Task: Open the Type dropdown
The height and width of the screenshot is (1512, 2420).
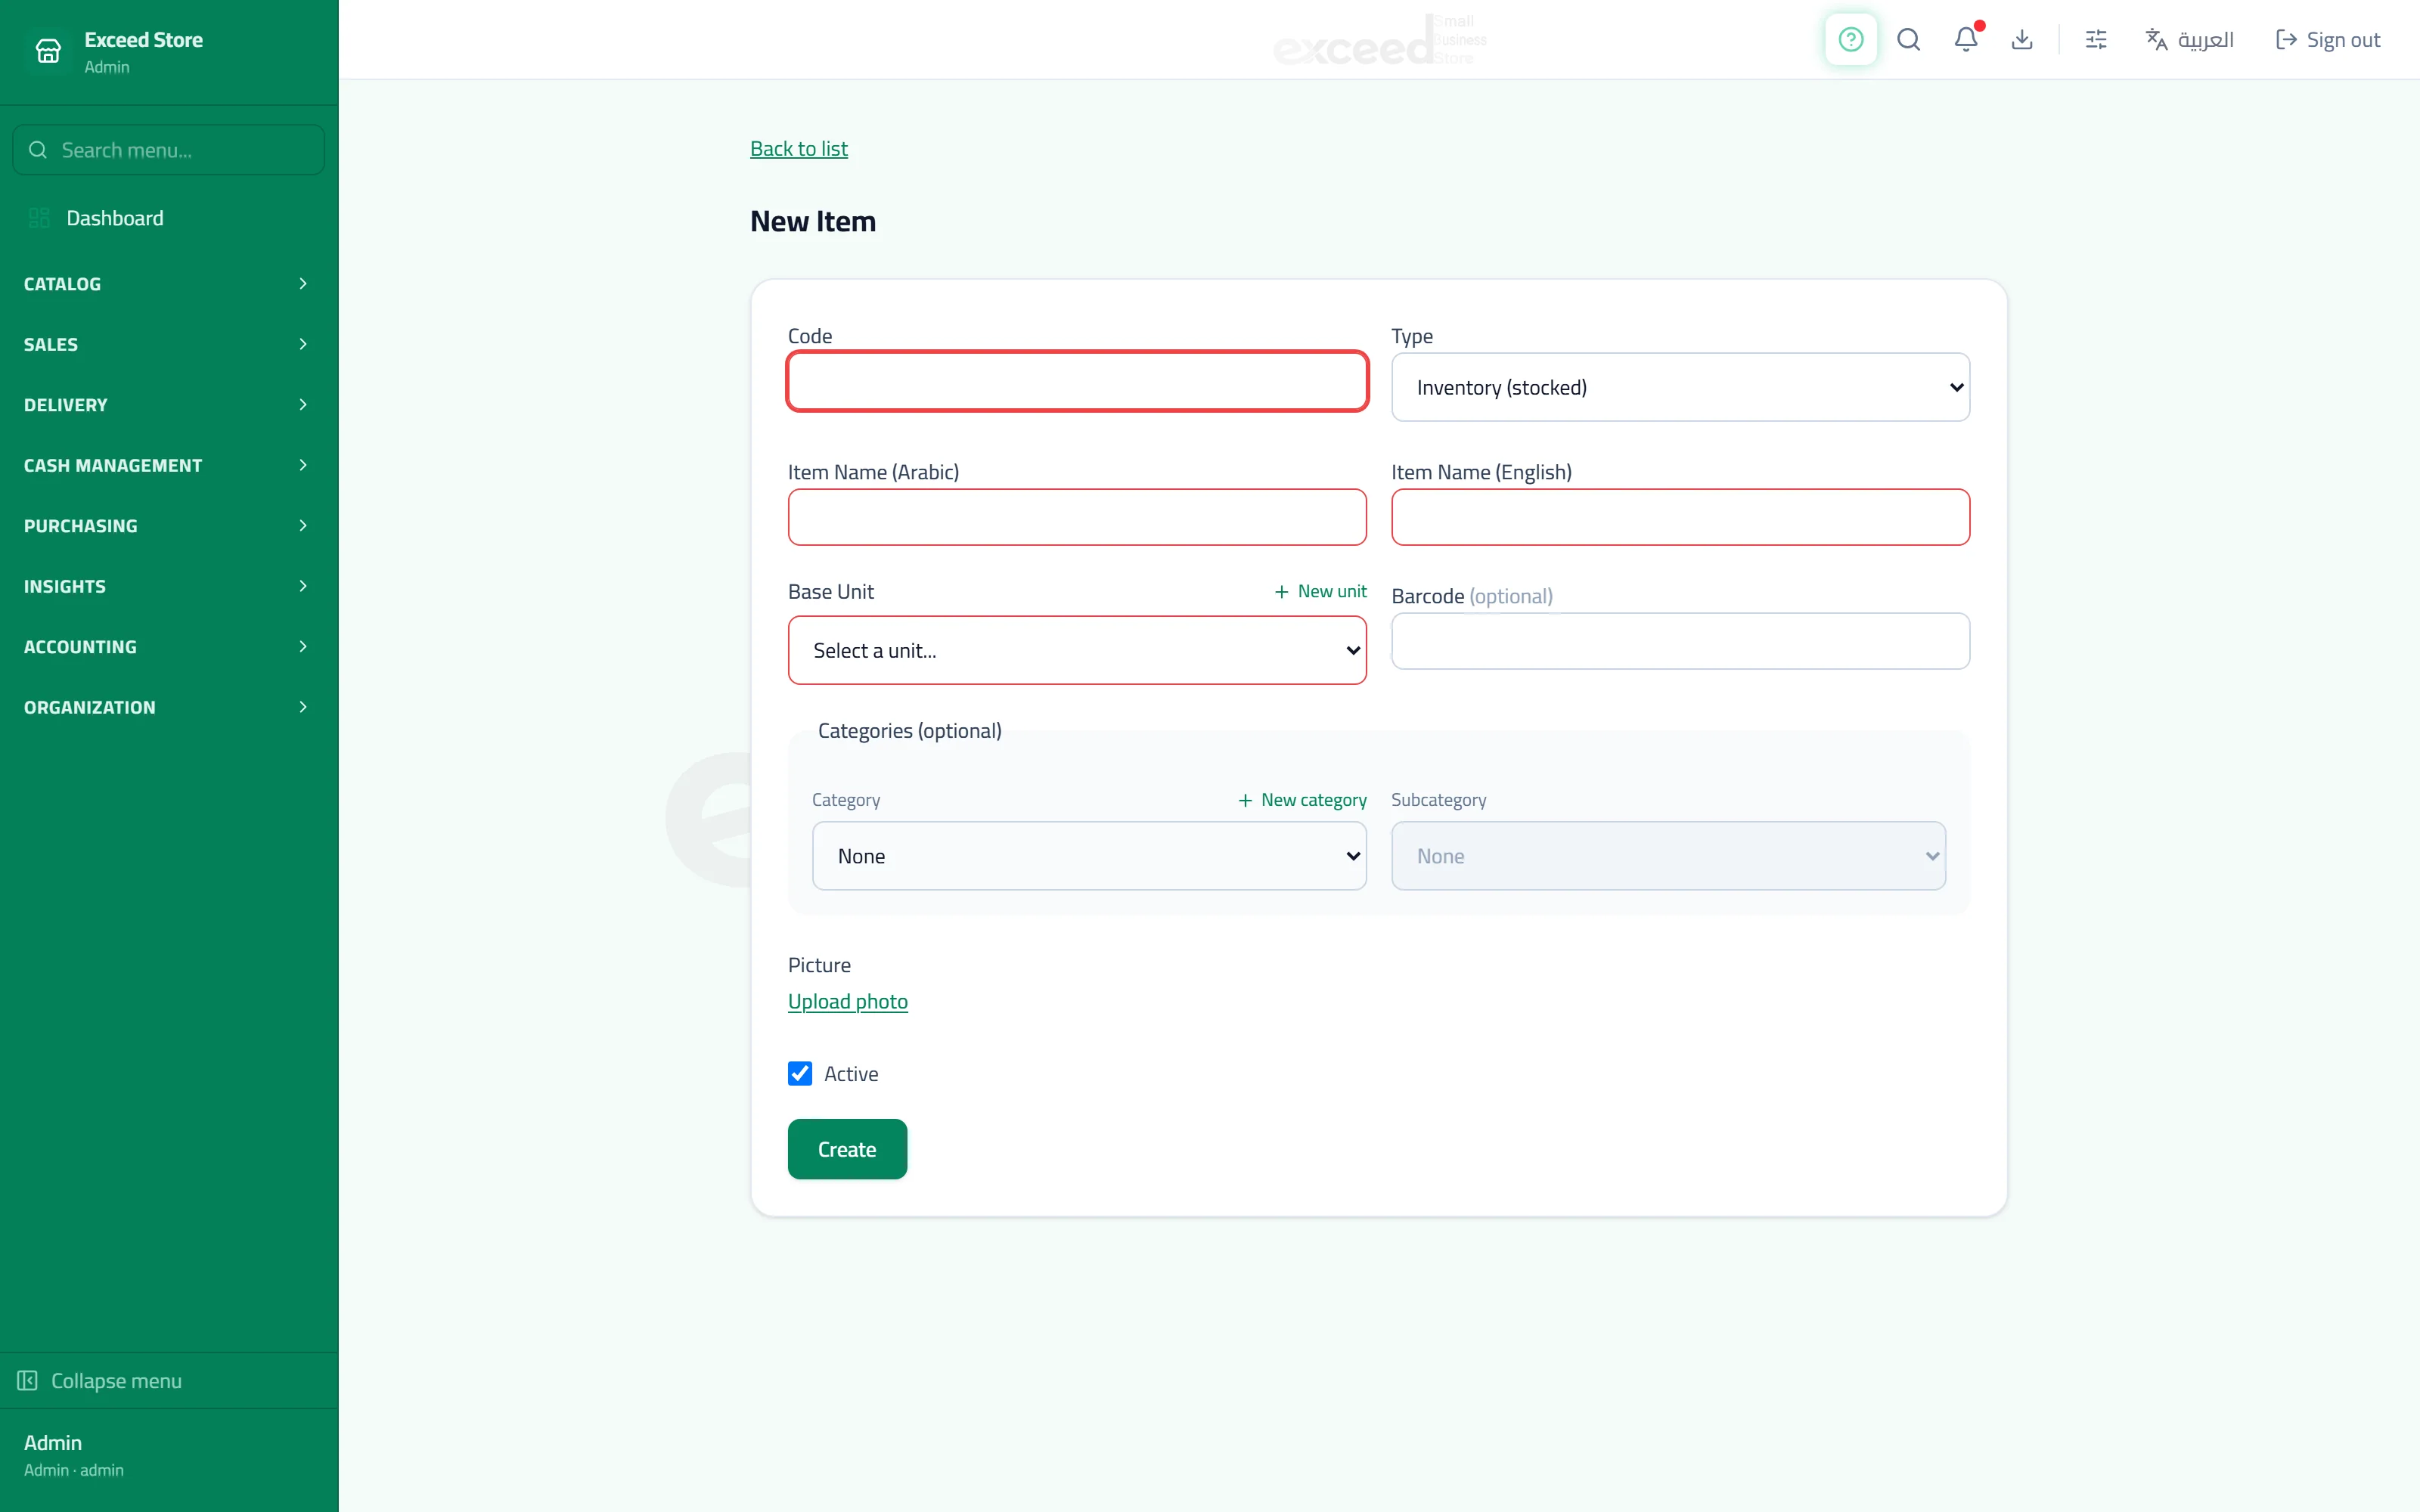Action: pos(1680,387)
